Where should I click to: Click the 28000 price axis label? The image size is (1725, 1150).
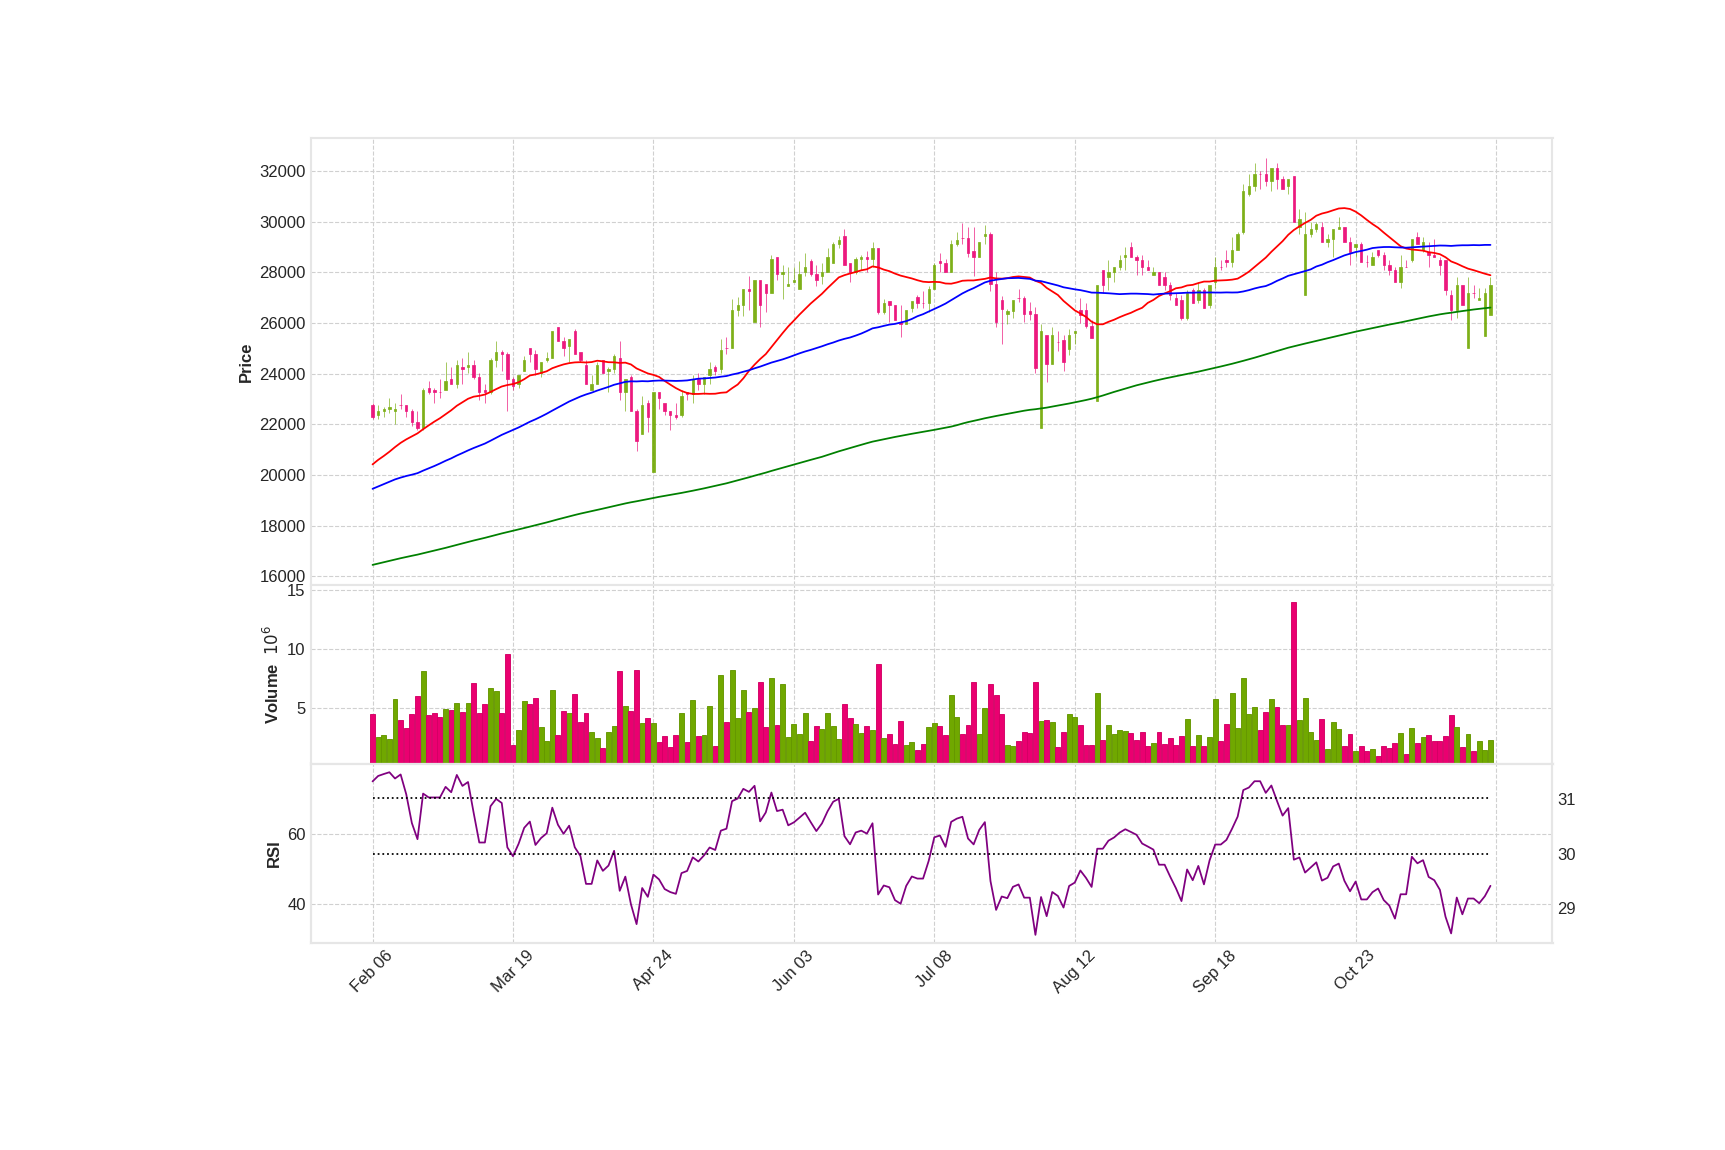[282, 273]
